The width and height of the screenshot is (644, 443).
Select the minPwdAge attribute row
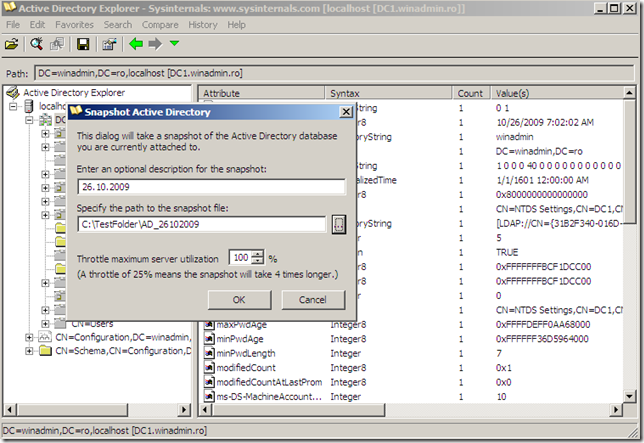[x=413, y=339]
